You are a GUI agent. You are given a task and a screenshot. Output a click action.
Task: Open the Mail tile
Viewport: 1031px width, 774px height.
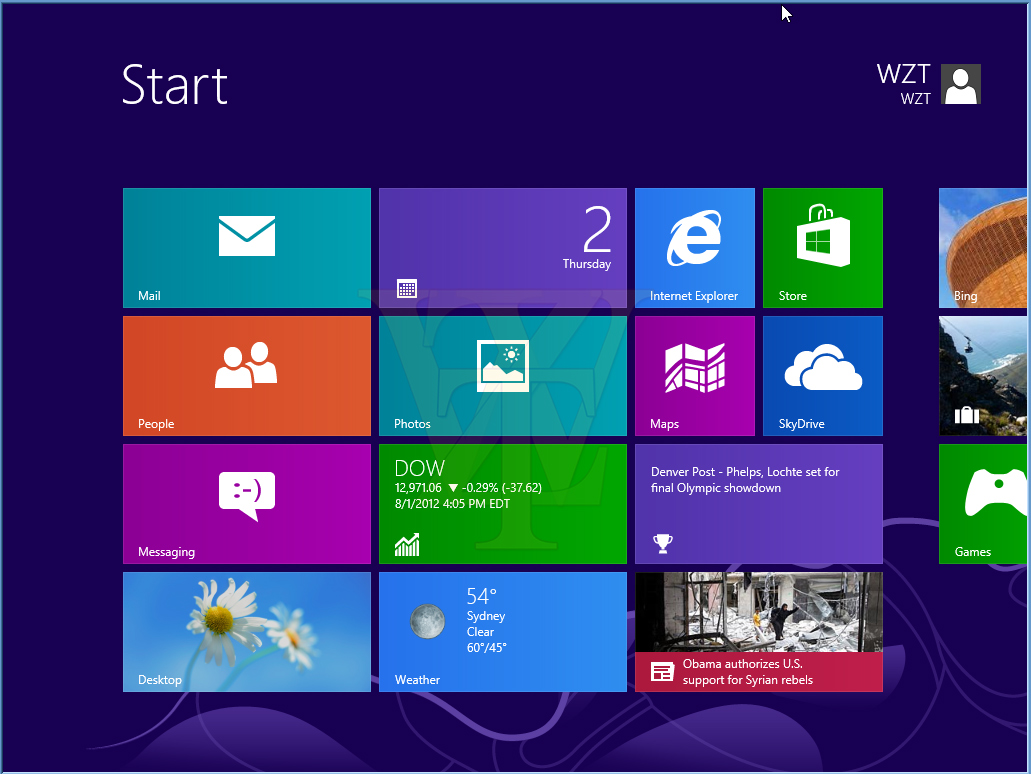coord(246,247)
